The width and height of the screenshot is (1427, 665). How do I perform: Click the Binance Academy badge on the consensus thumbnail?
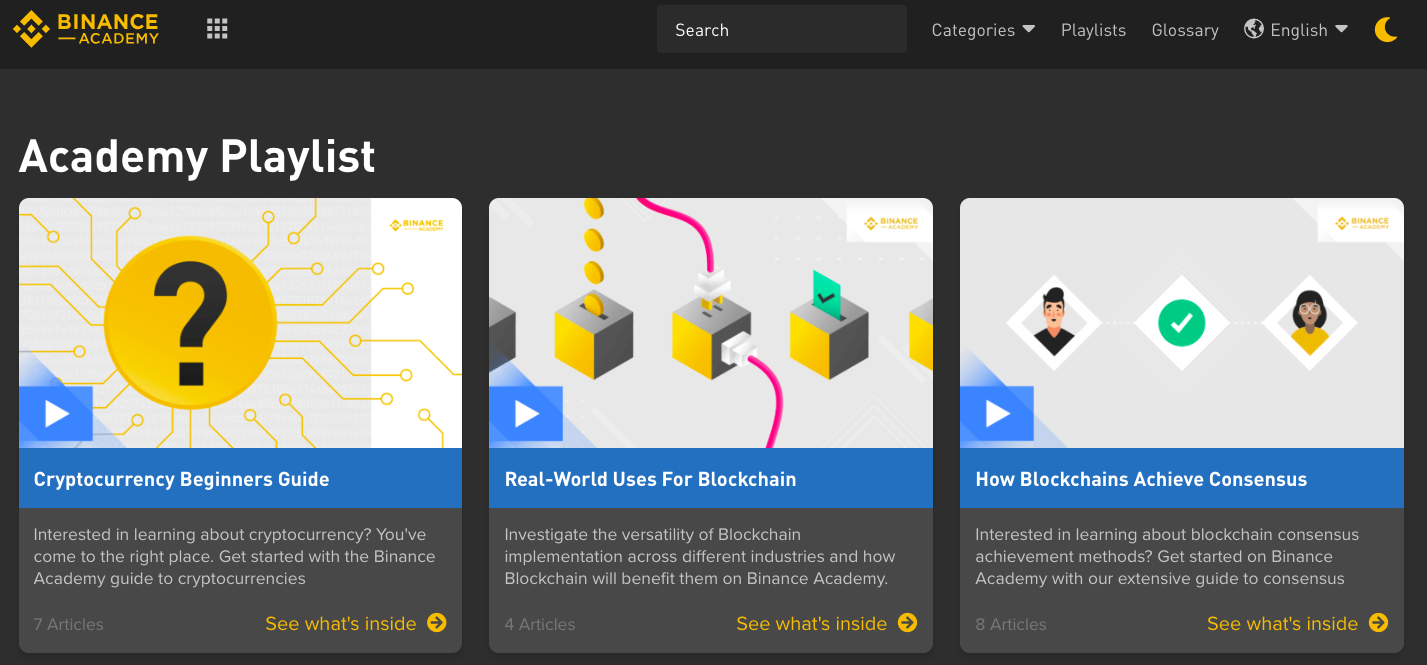pos(1361,224)
